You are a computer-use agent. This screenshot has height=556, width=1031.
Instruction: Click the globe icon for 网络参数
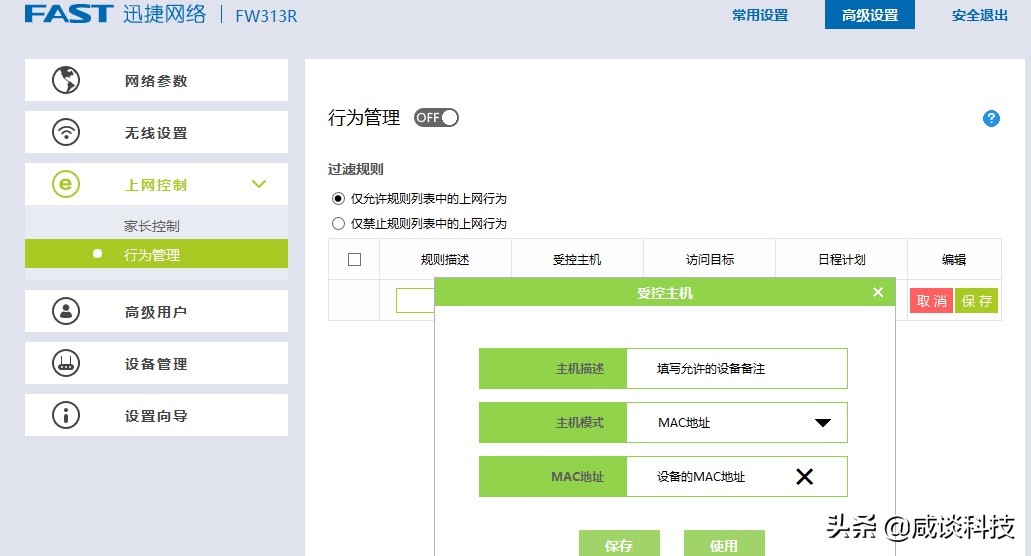[66, 80]
